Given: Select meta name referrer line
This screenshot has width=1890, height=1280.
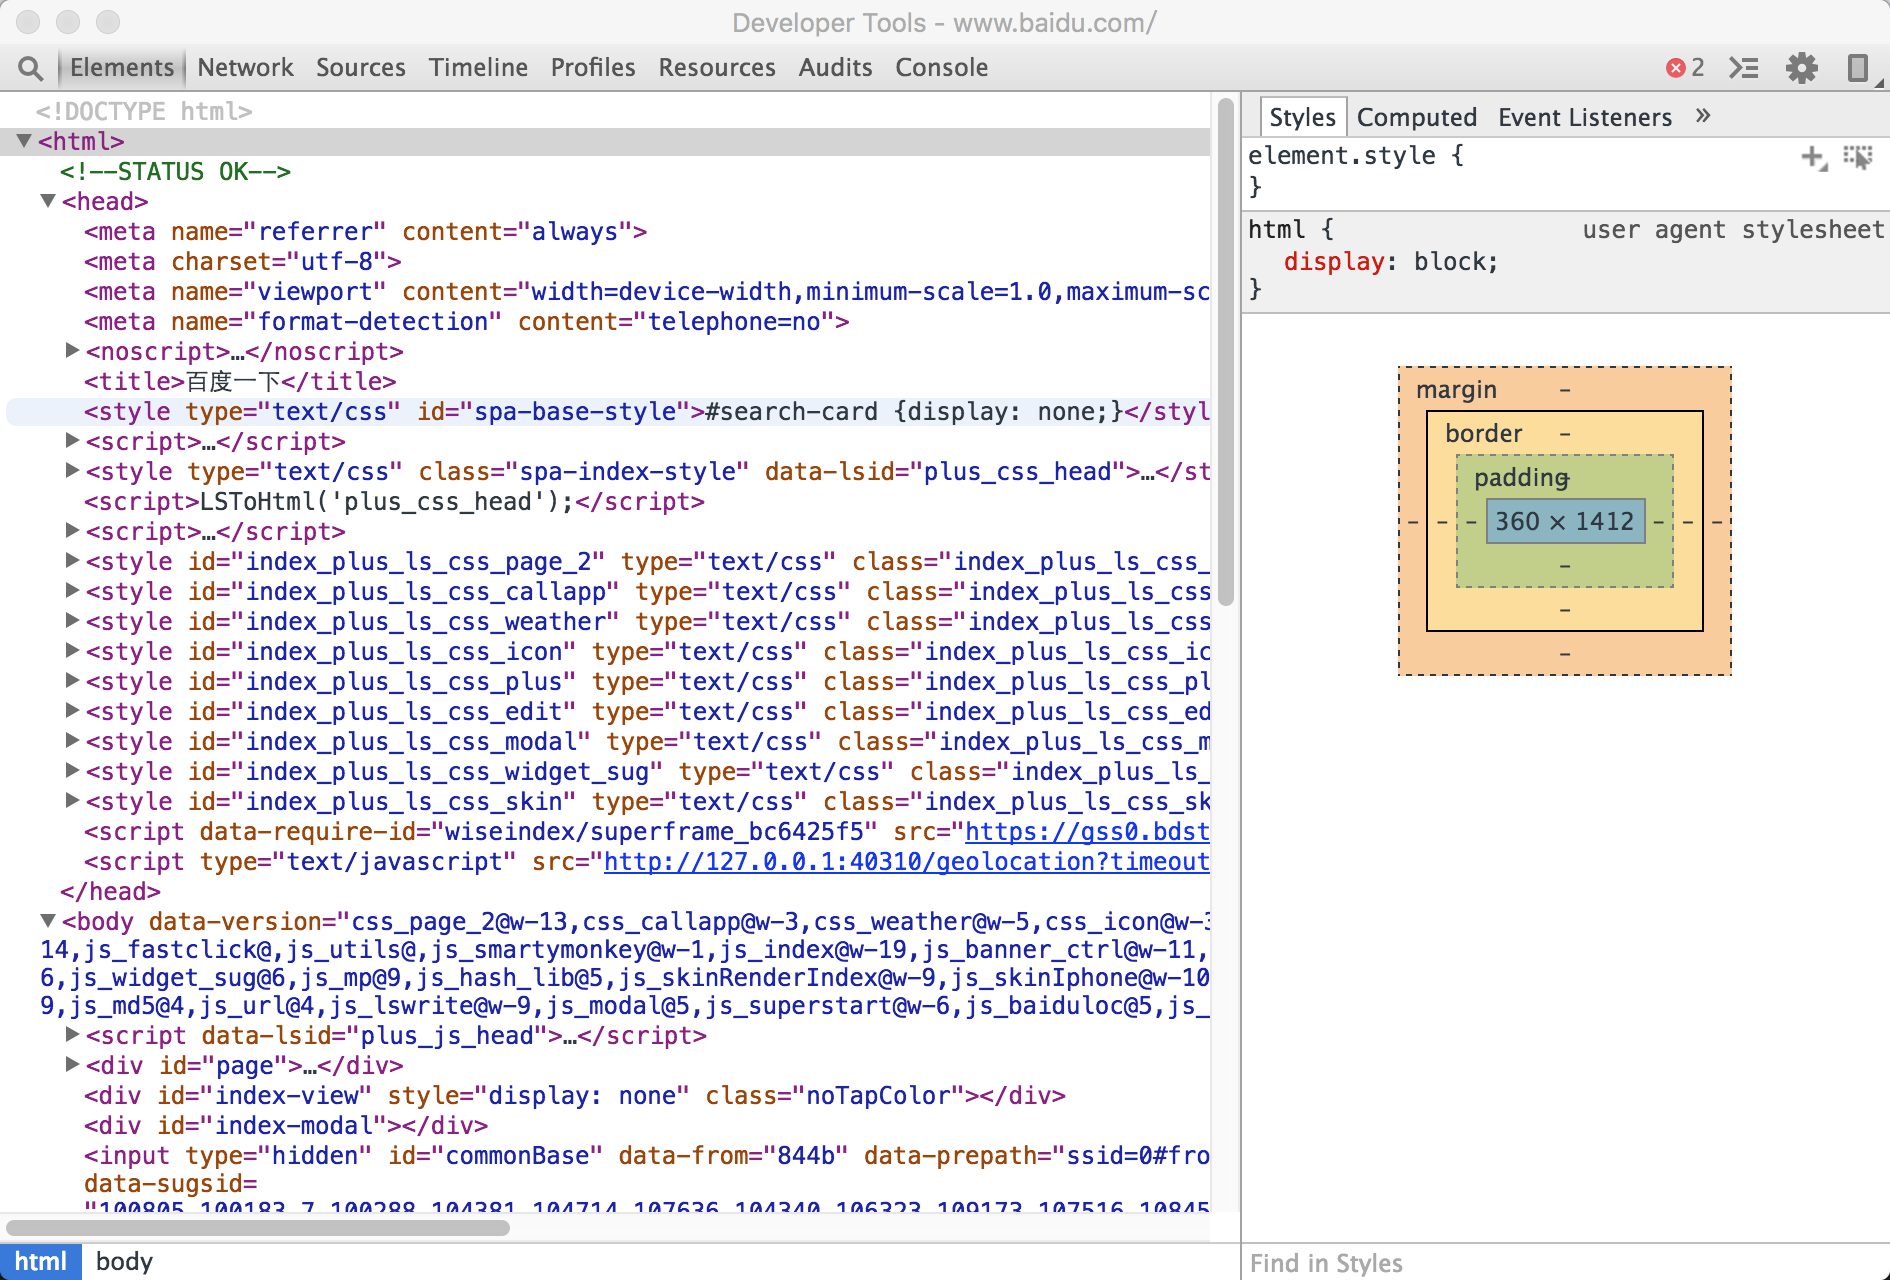Looking at the screenshot, I should pos(366,231).
